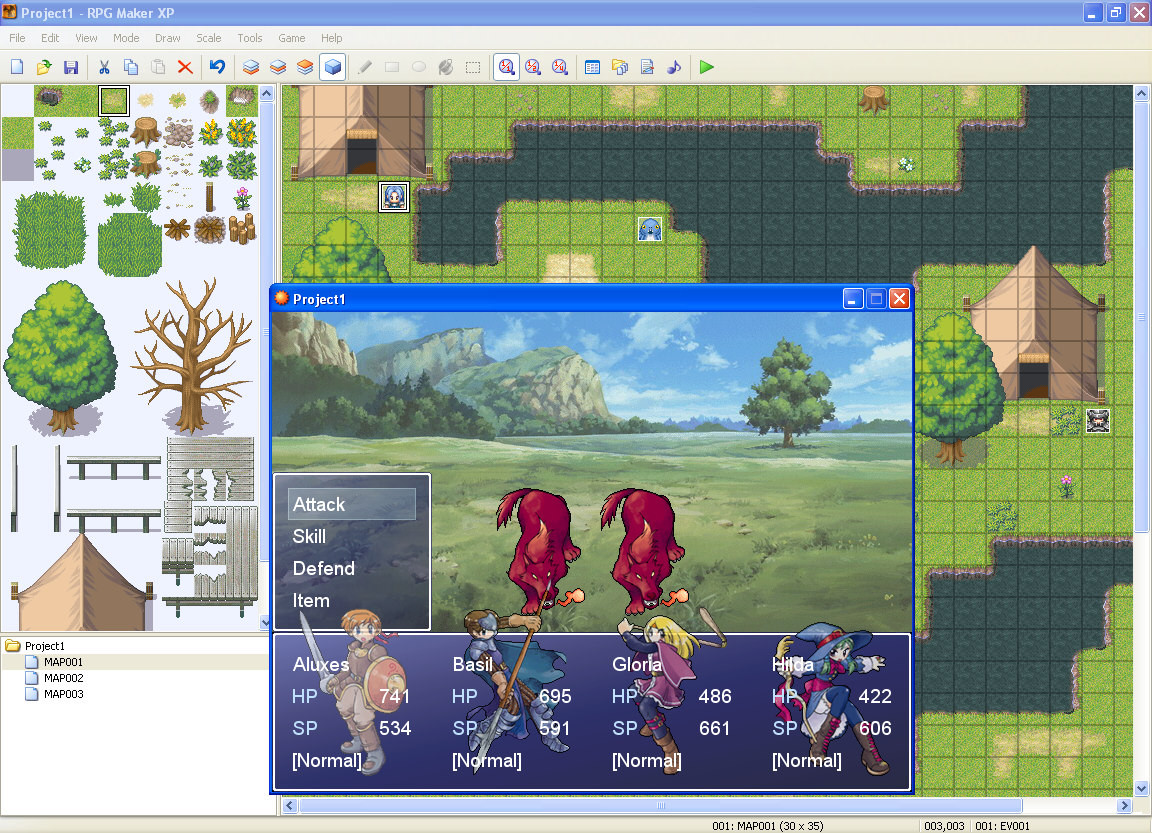Select MAP002 in the map list
Screen dimensions: 1152x833
tap(63, 678)
